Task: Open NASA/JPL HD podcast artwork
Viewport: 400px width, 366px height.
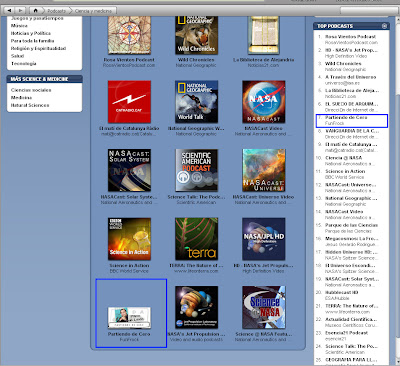Action: coord(264,239)
